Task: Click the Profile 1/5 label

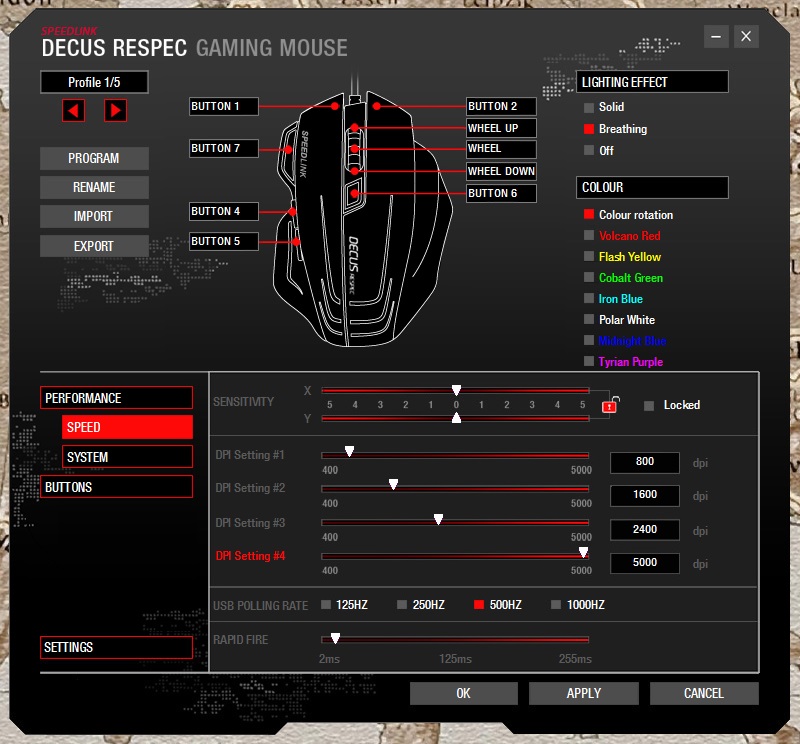Action: tap(94, 82)
